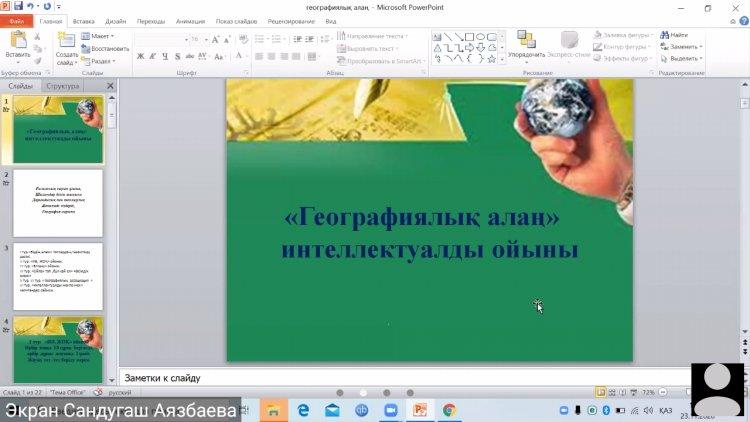Select the star shape in shapes gallery
Screen dimensions: 750x422
[x=493, y=58]
